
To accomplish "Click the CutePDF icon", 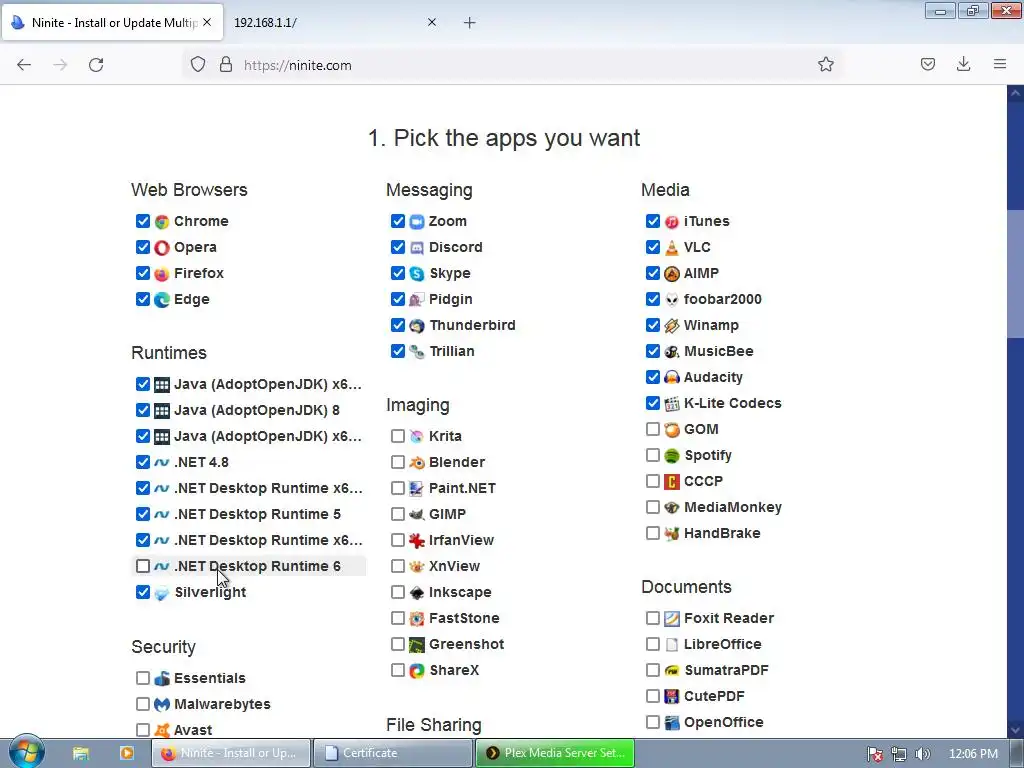I will point(671,696).
